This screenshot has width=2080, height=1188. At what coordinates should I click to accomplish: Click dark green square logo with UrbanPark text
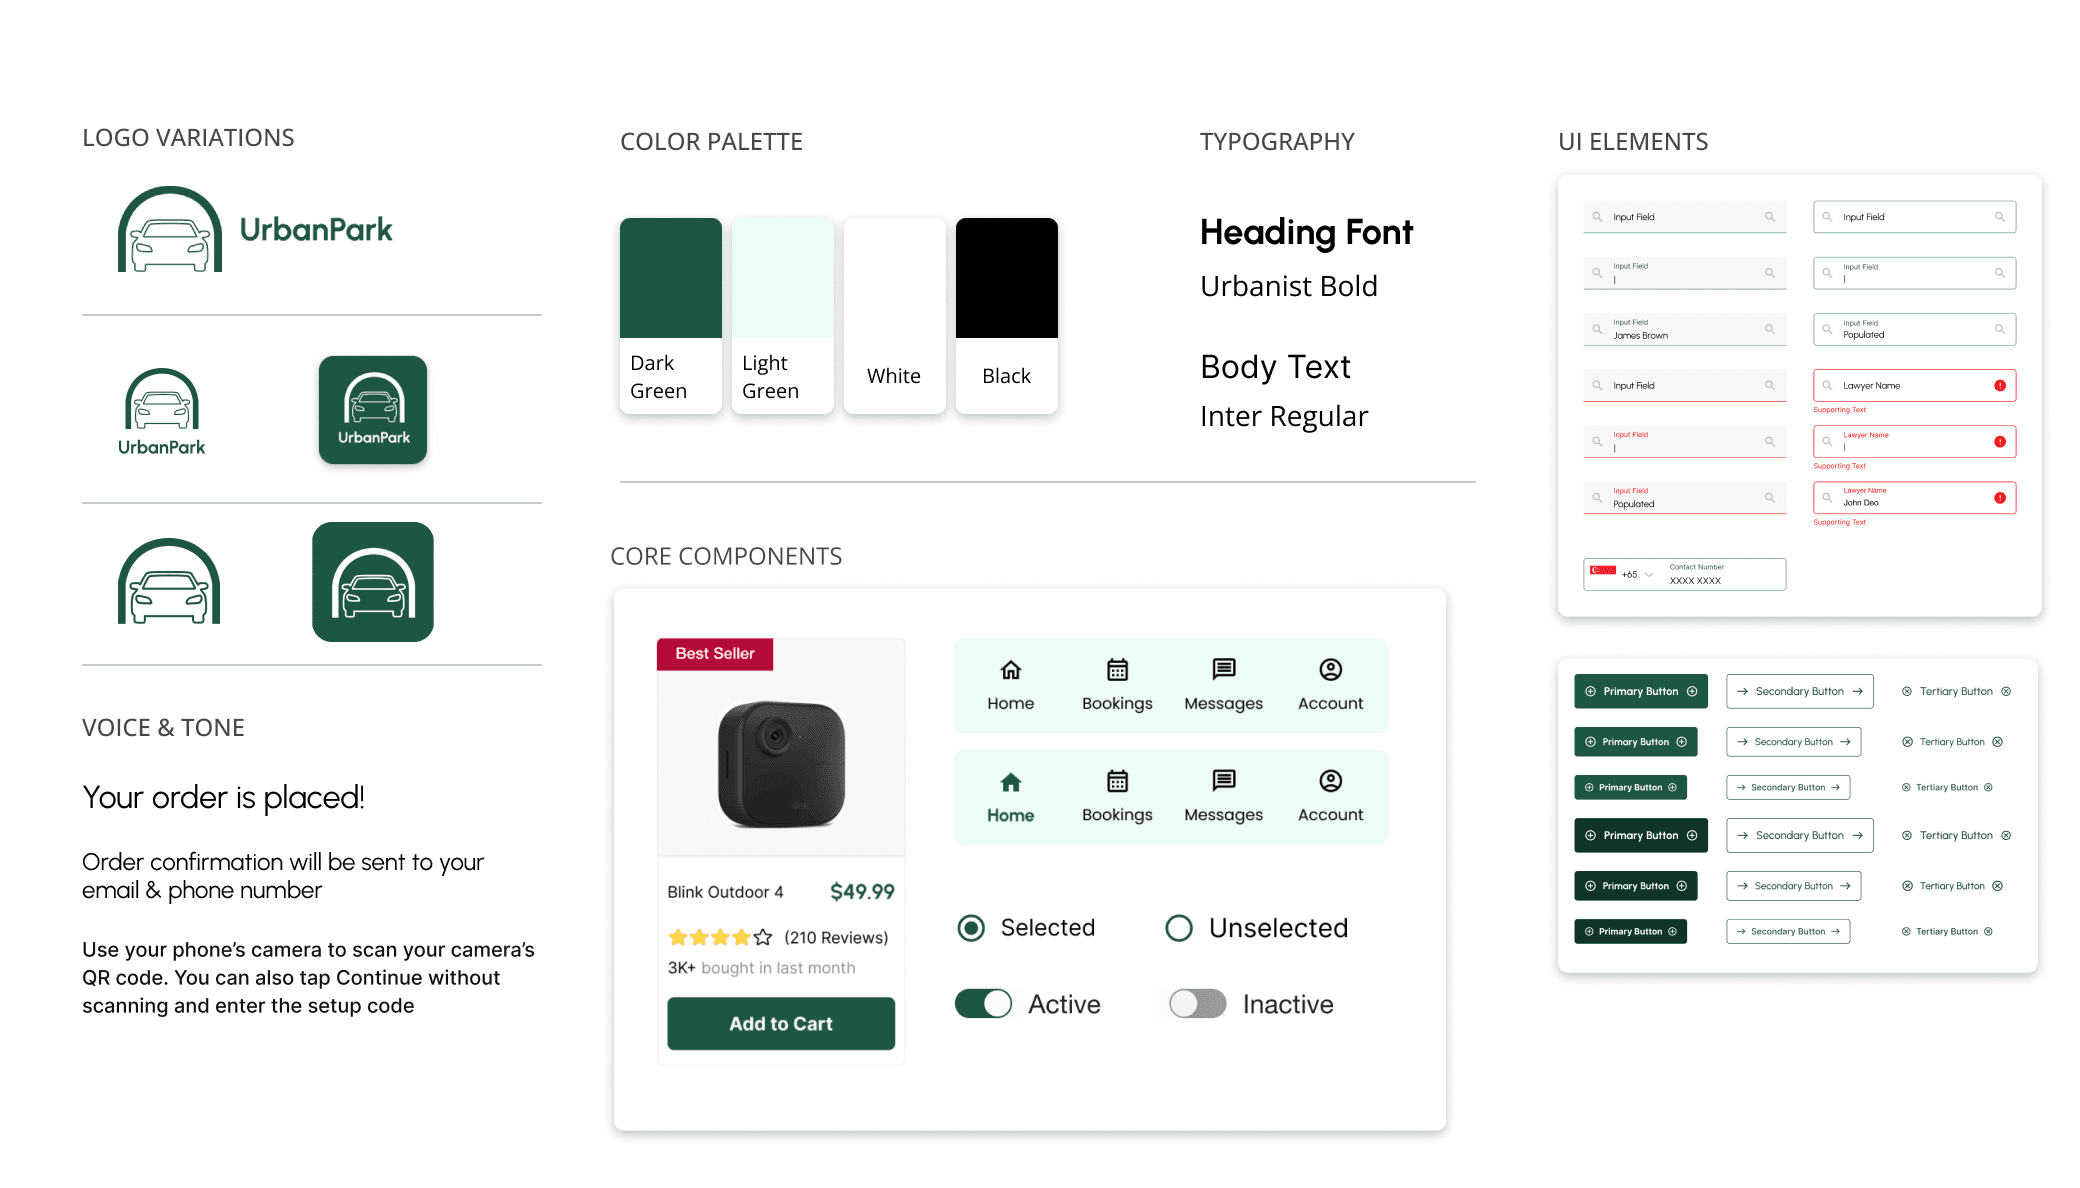click(373, 410)
